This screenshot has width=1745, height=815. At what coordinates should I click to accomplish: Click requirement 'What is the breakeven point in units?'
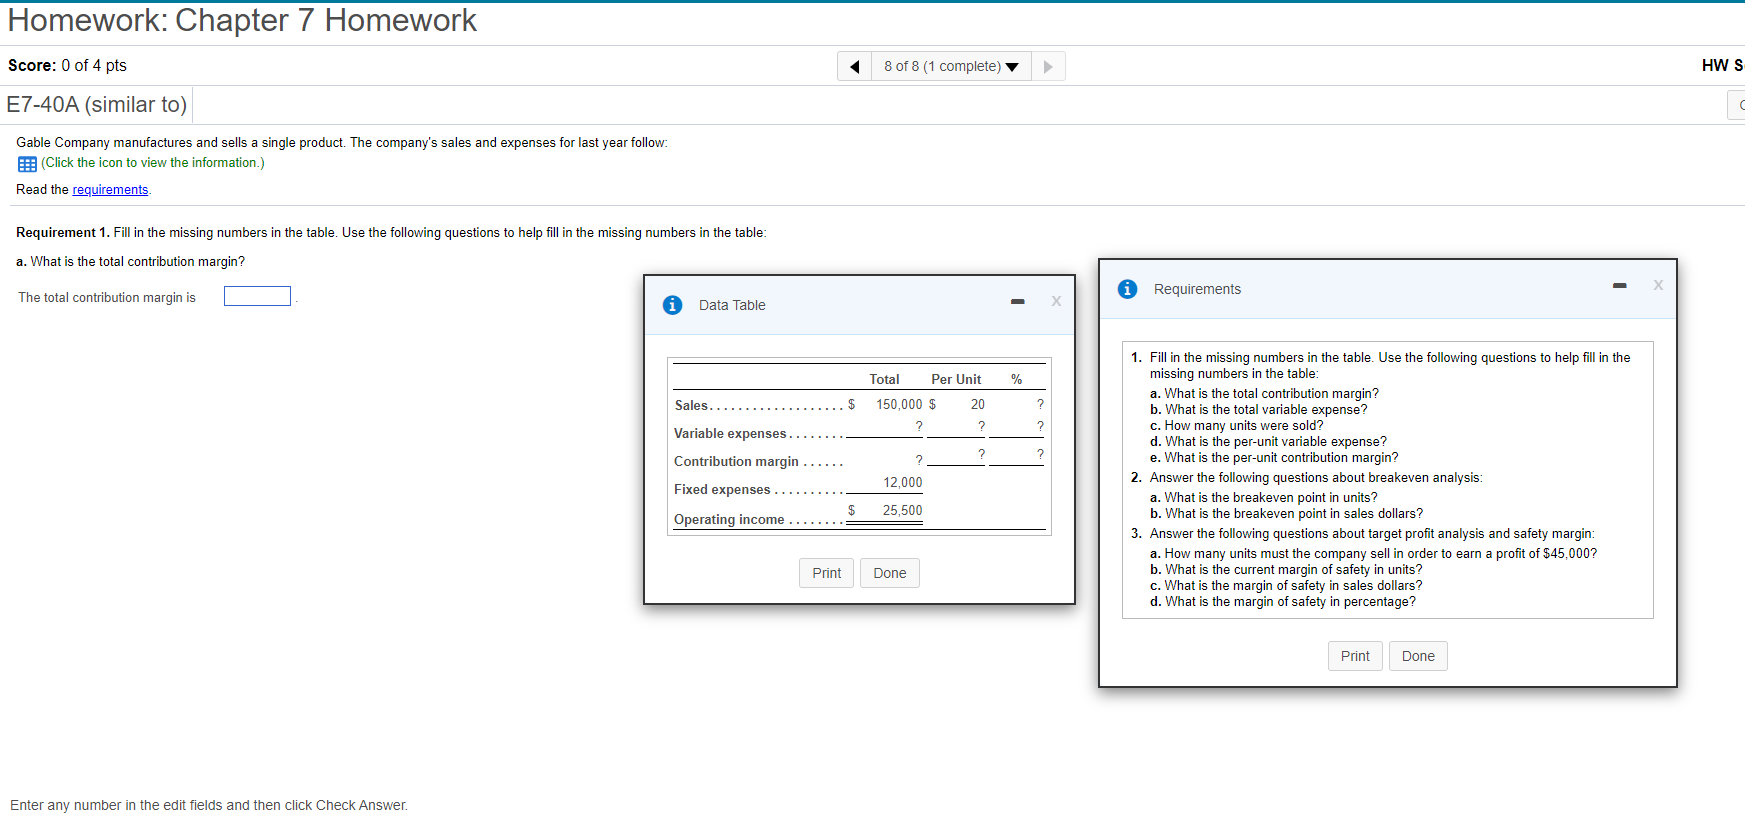click(1263, 498)
